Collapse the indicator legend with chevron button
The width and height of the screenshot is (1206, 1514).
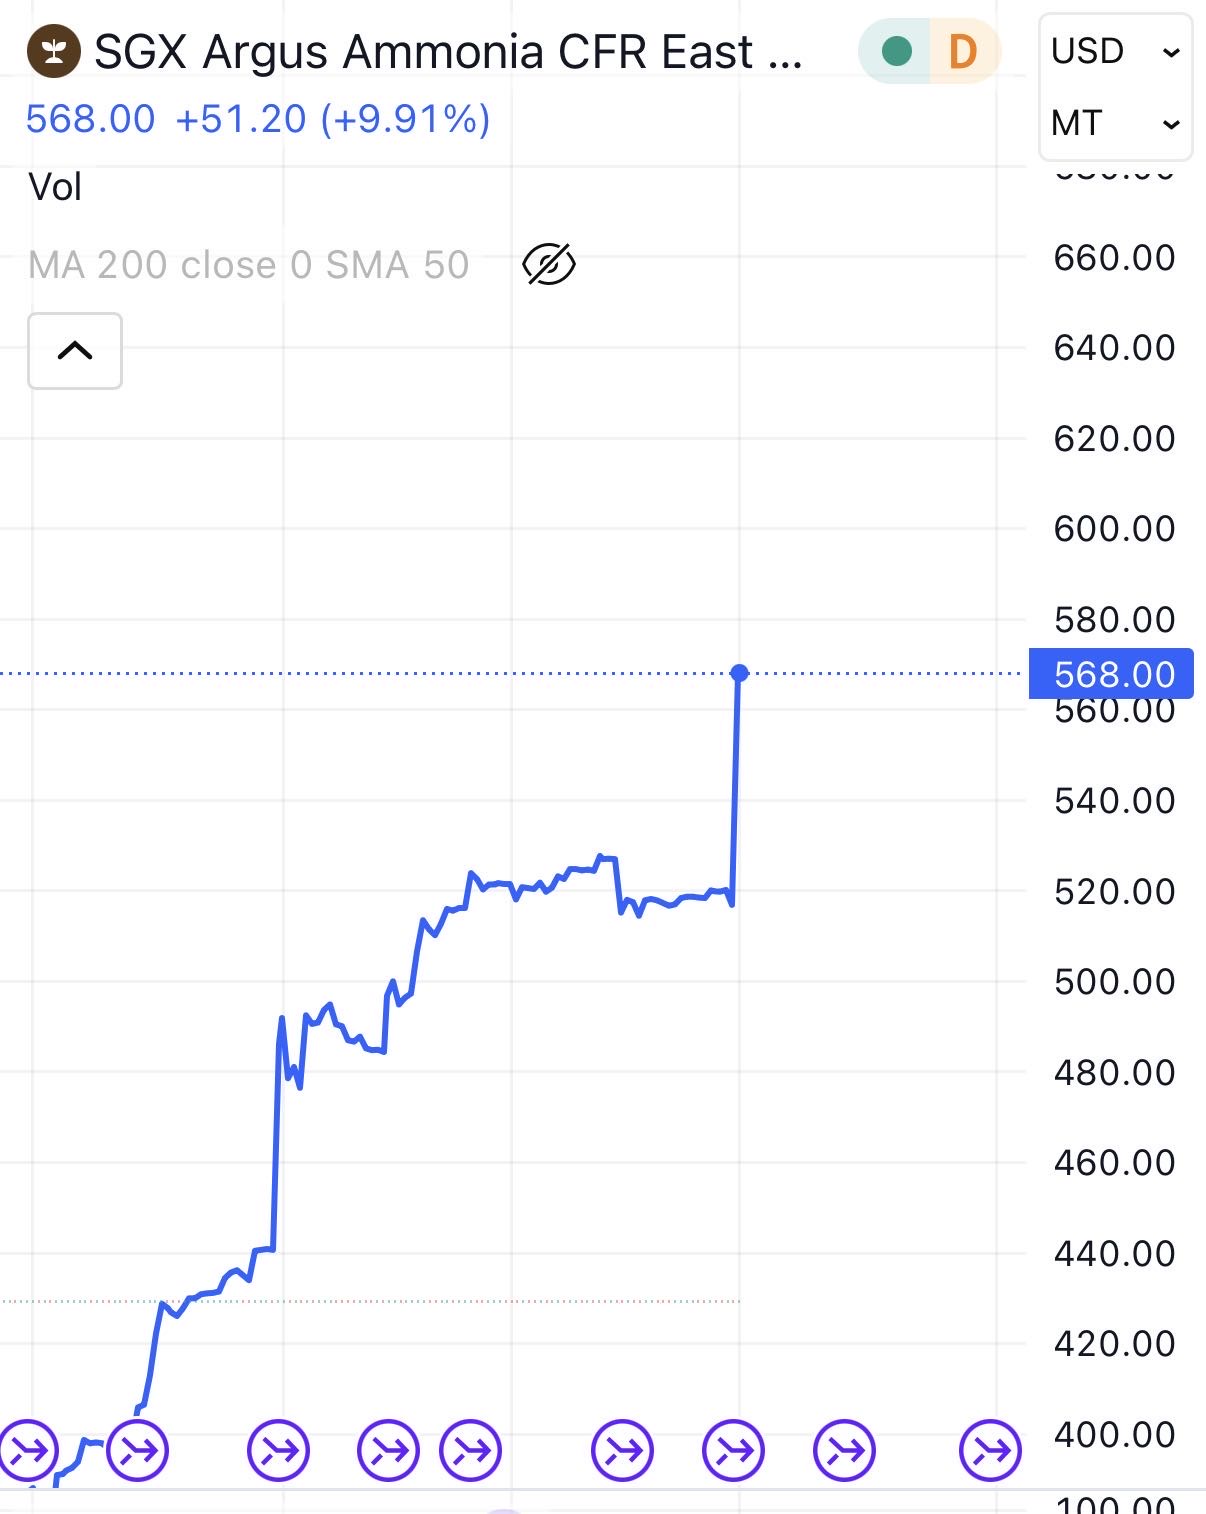(75, 351)
